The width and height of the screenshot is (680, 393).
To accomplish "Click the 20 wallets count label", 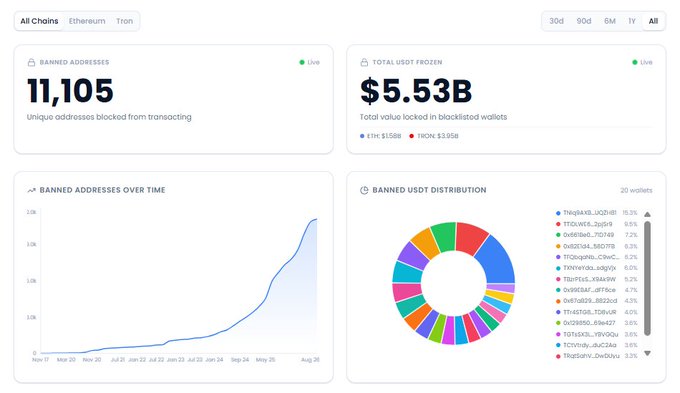I will click(636, 190).
